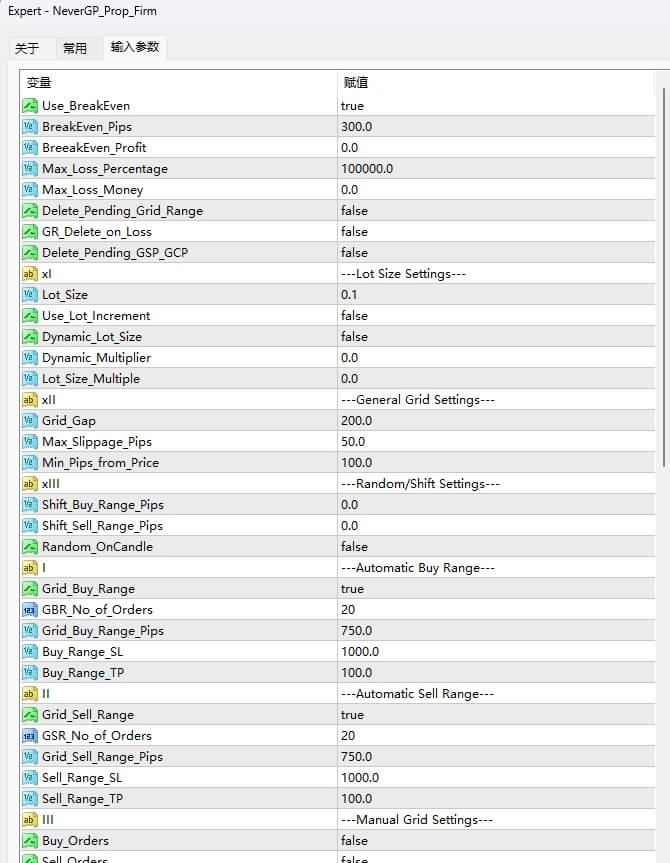Click the ---General Grid Settings--- value
The height and width of the screenshot is (863, 670).
(418, 400)
